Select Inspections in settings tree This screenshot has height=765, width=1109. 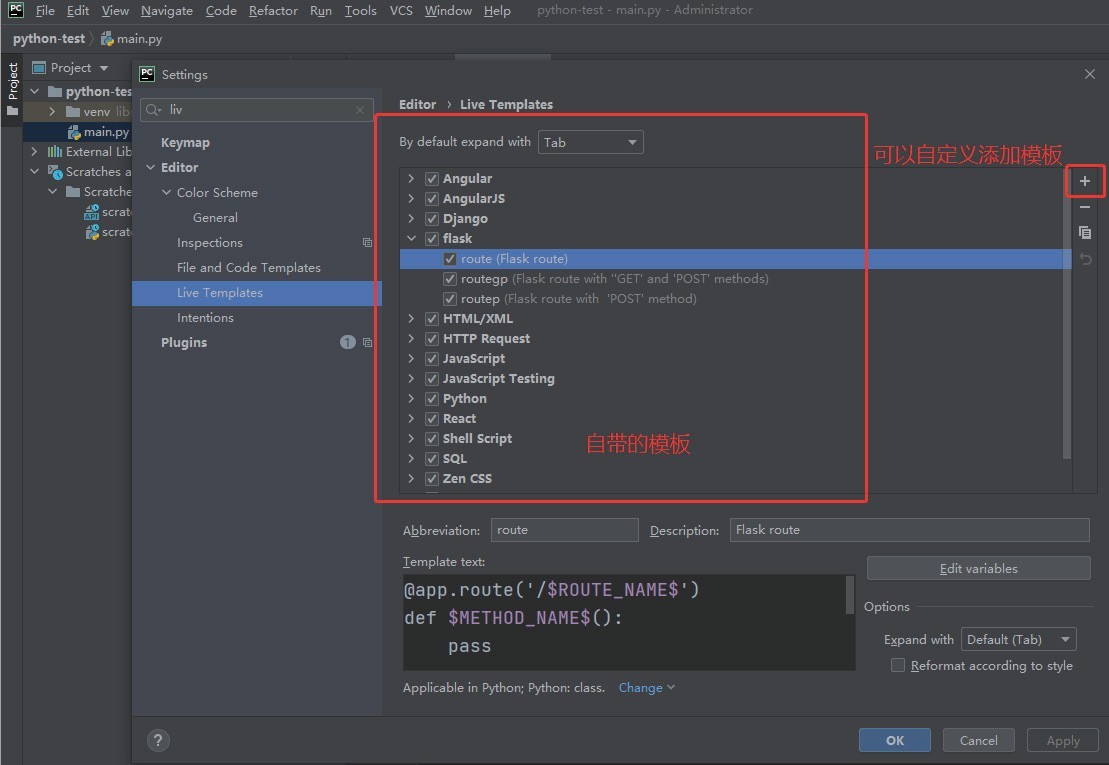coord(209,243)
